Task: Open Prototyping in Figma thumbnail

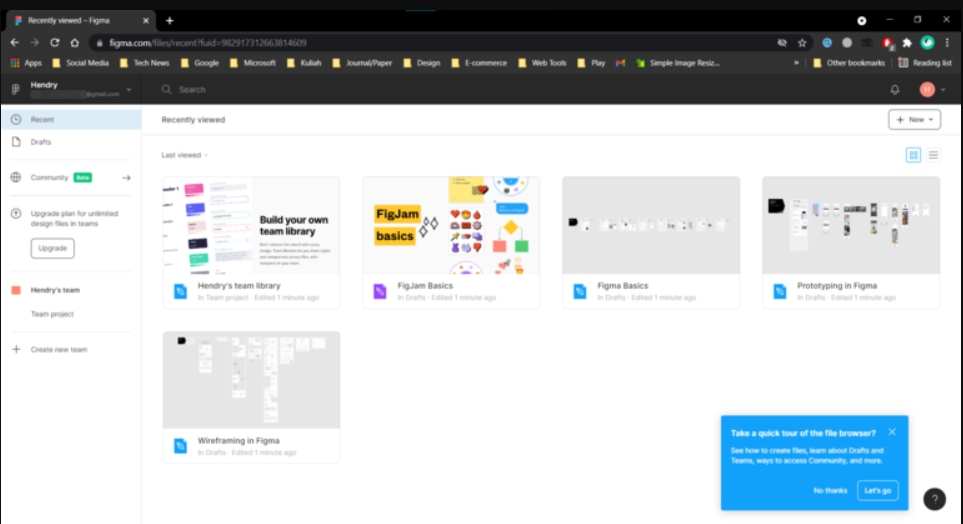Action: pos(851,225)
